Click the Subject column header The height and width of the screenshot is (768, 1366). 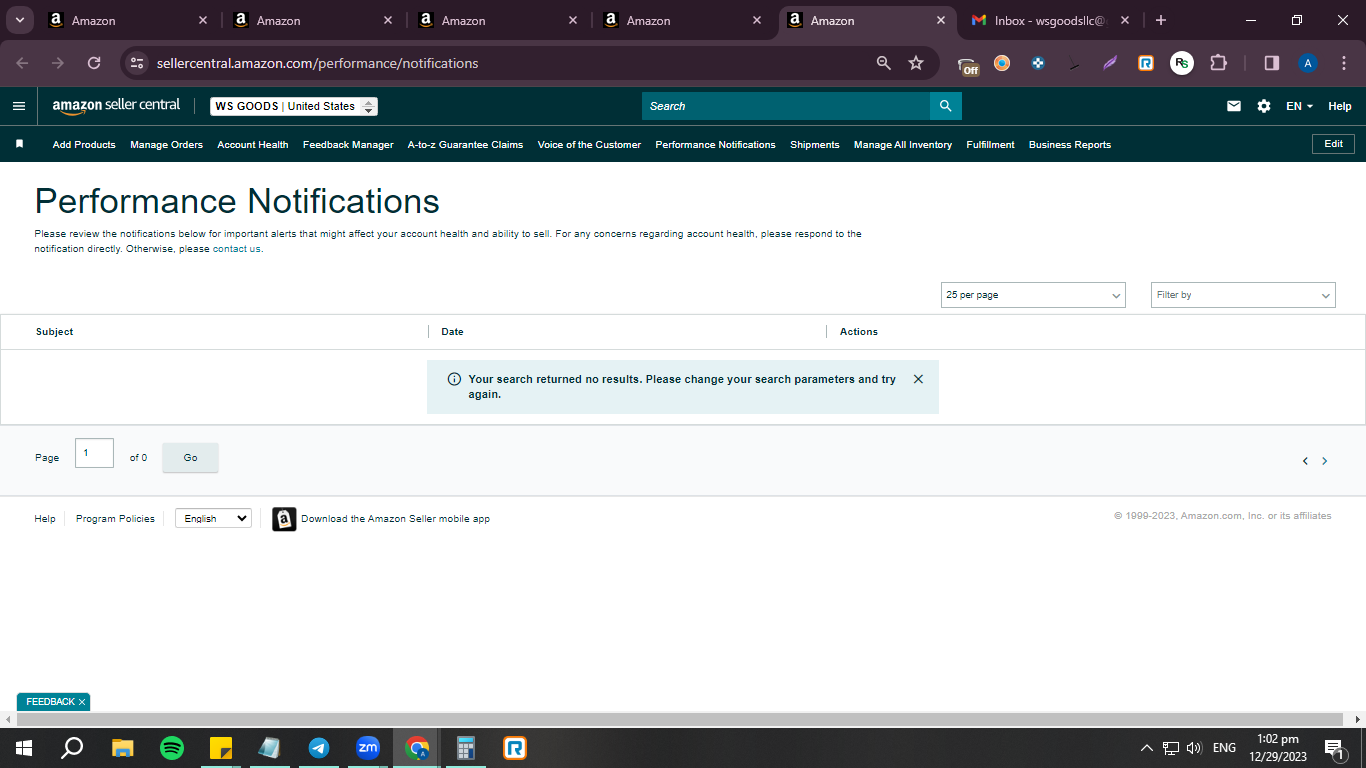(55, 332)
